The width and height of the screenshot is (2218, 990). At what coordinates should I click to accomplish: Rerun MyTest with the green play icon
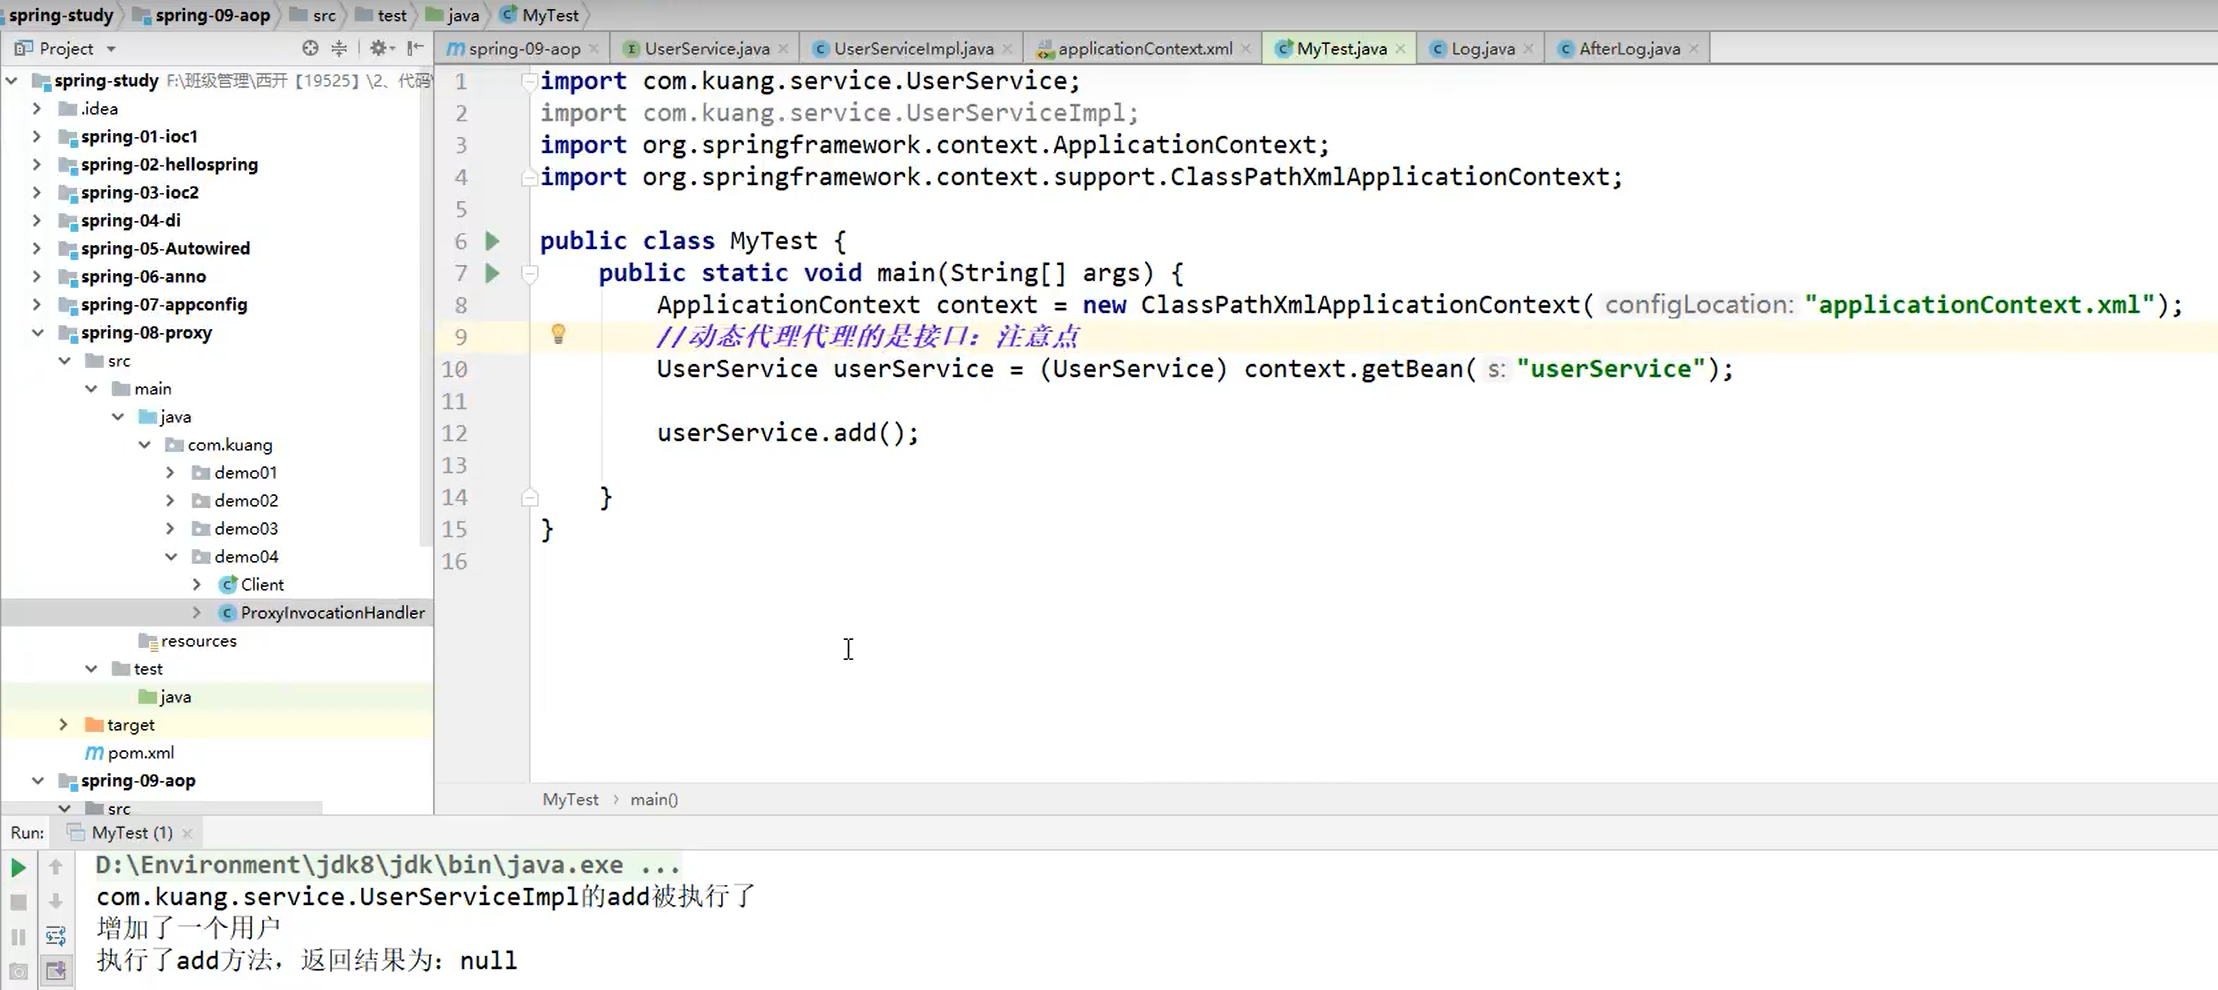[18, 867]
